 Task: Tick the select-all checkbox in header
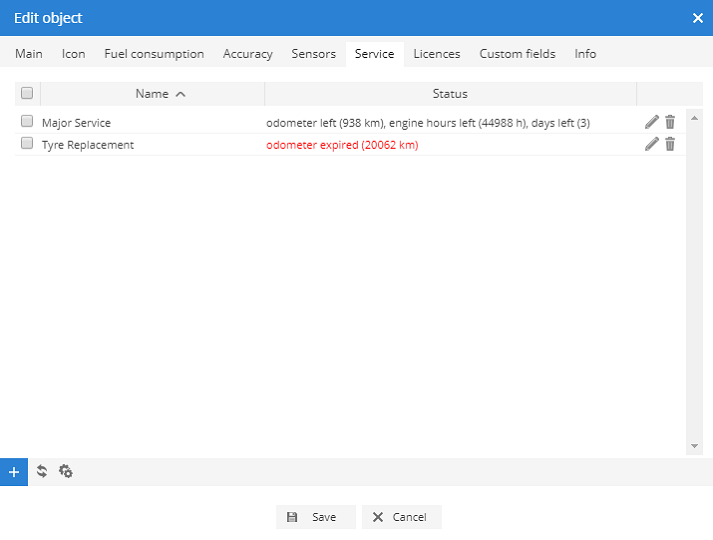click(x=27, y=93)
